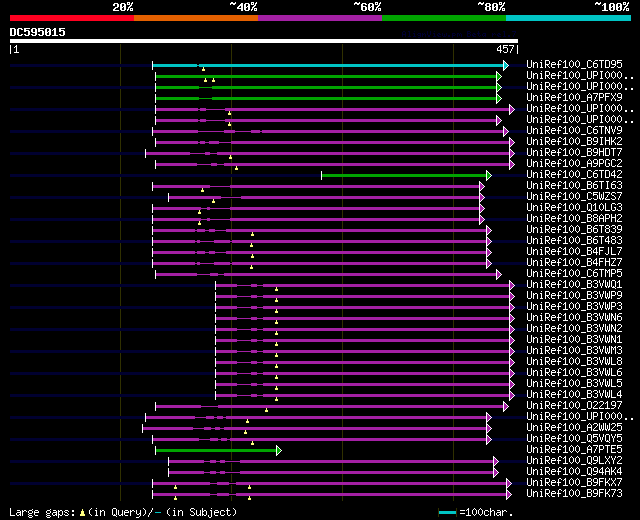
Task: Select the UniRef100_B6TI63 label
Action: [x=574, y=186]
